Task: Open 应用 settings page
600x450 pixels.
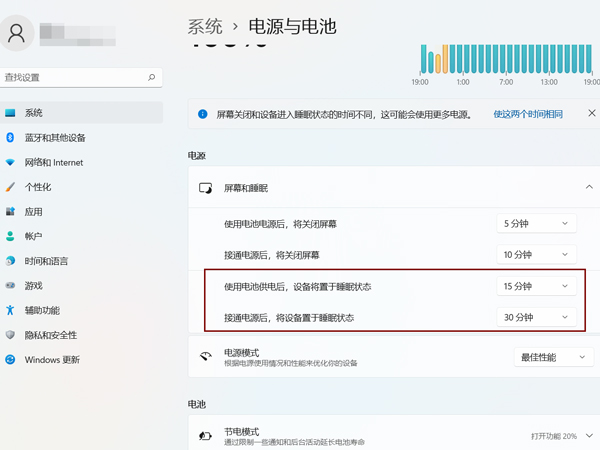Action: 34,212
